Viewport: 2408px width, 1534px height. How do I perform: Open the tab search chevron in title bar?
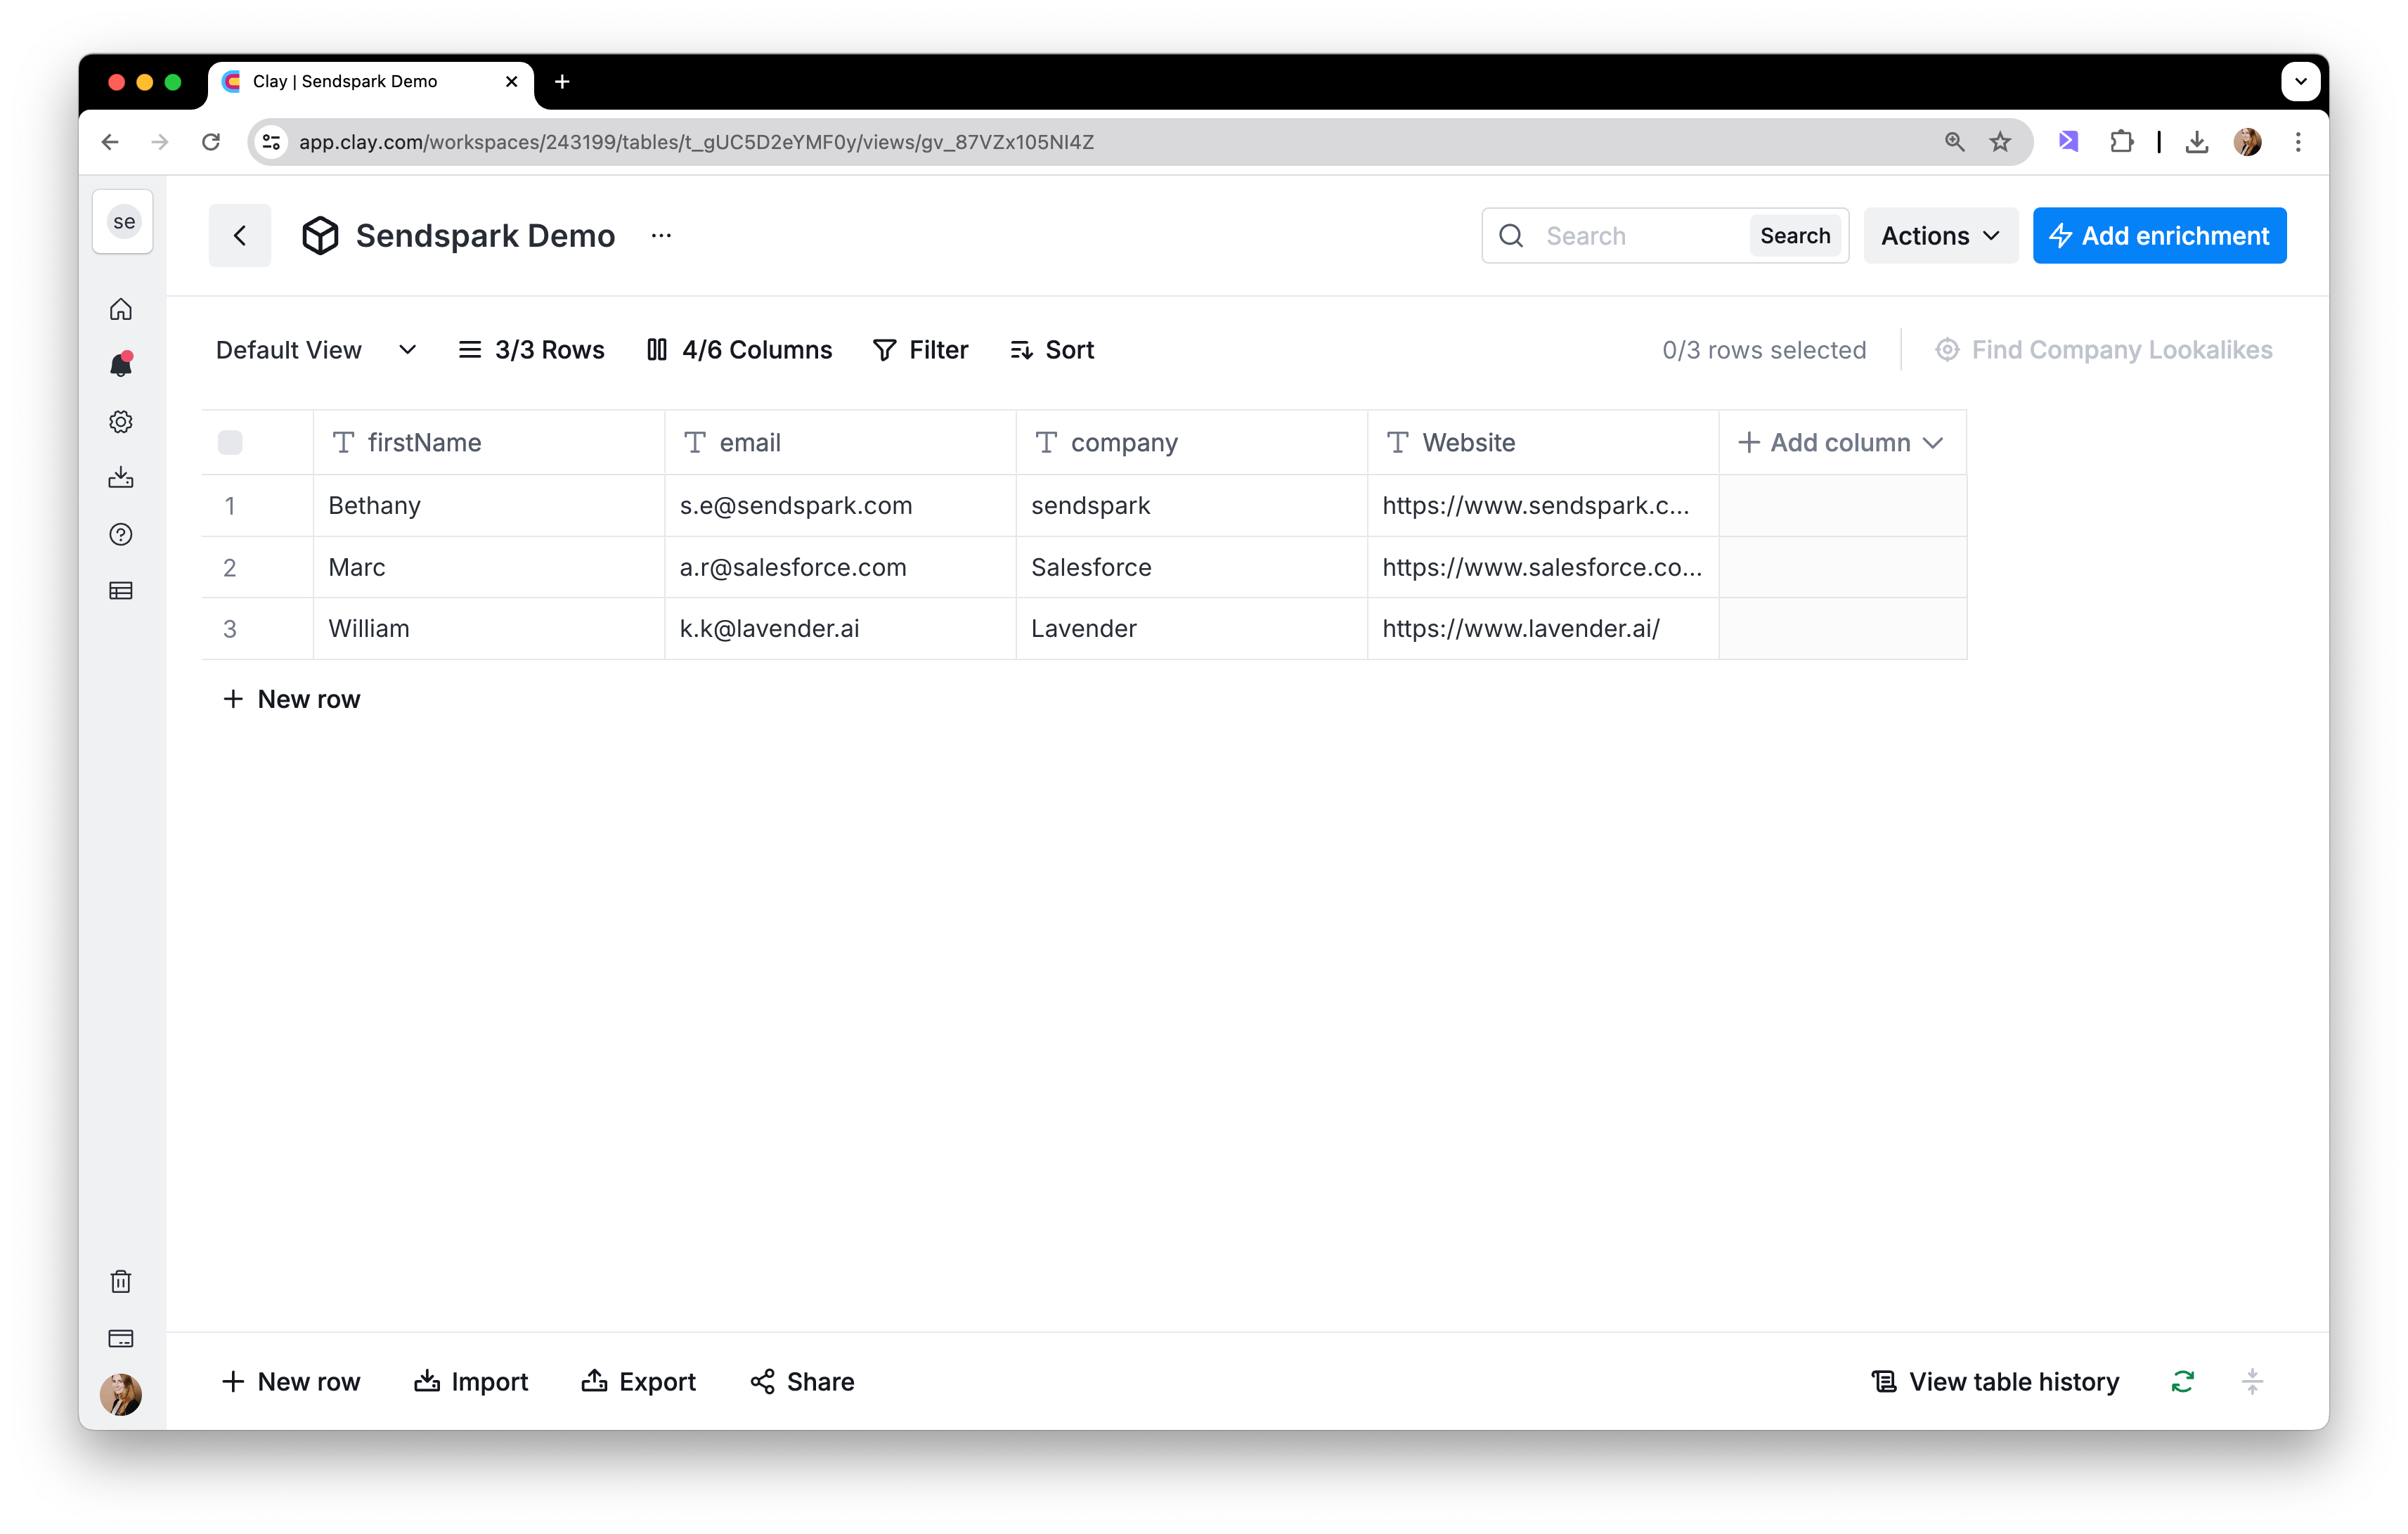(2300, 81)
